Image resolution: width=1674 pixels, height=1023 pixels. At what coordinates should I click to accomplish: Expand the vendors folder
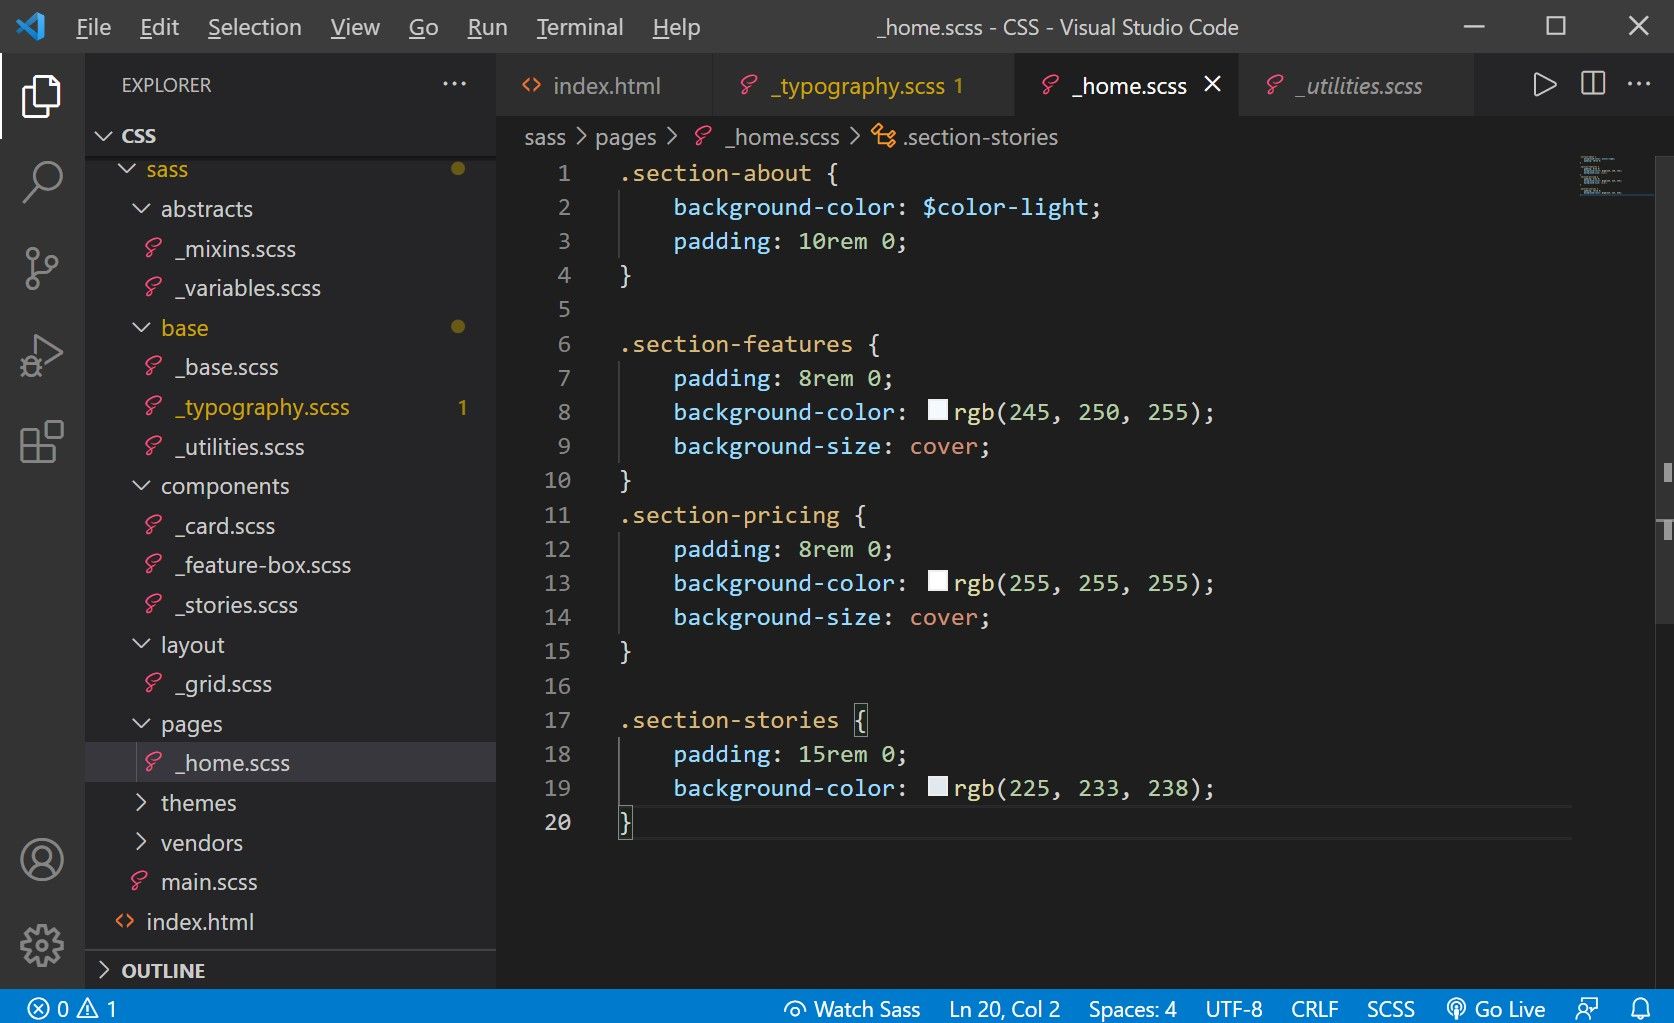pyautogui.click(x=141, y=842)
